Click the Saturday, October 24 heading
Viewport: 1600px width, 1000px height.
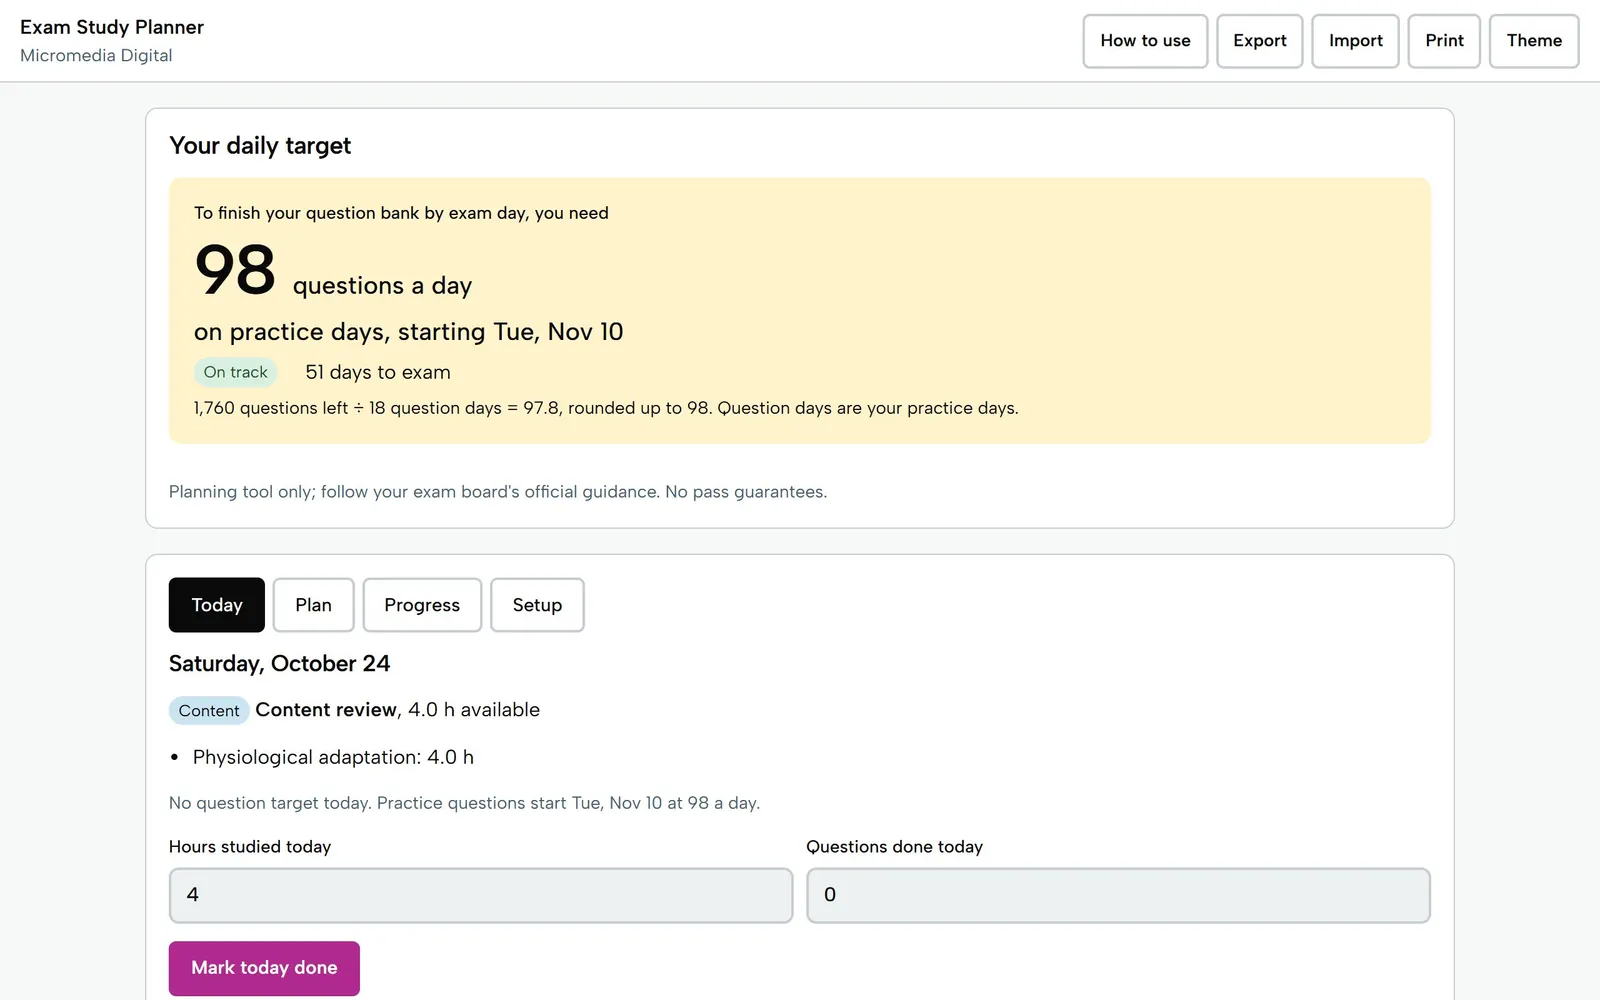(279, 664)
